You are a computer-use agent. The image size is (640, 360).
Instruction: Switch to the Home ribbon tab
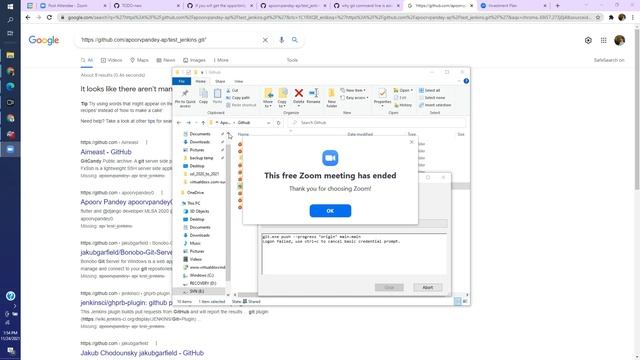(200, 81)
